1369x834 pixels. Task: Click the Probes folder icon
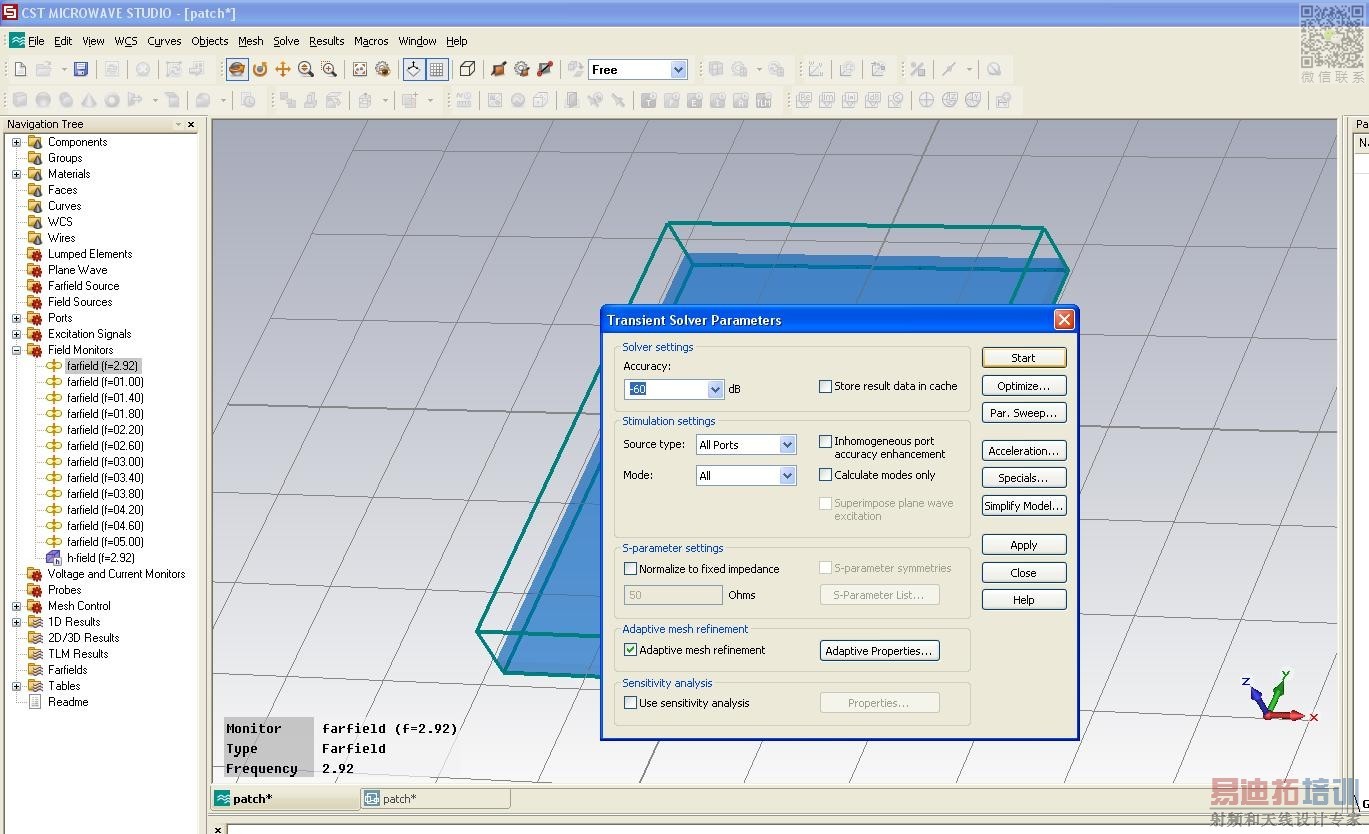[x=35, y=590]
